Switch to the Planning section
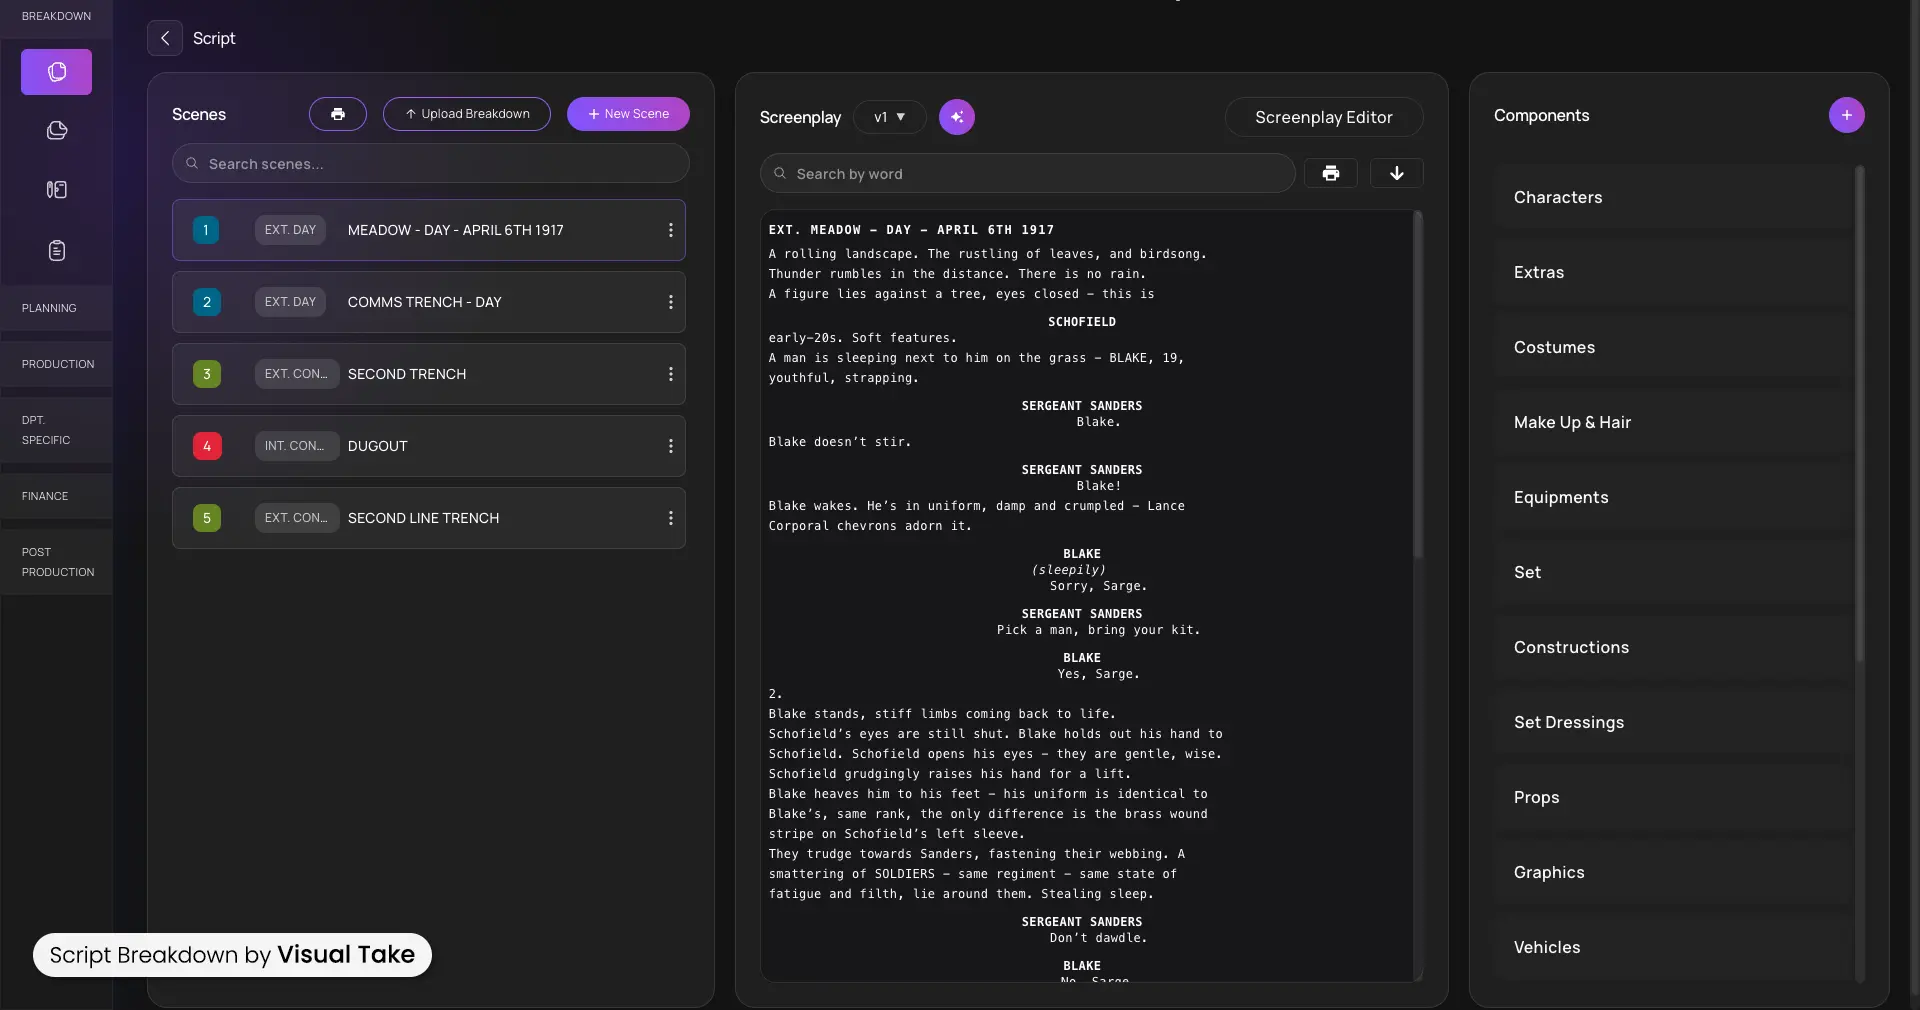Viewport: 1920px width, 1010px height. (x=49, y=307)
